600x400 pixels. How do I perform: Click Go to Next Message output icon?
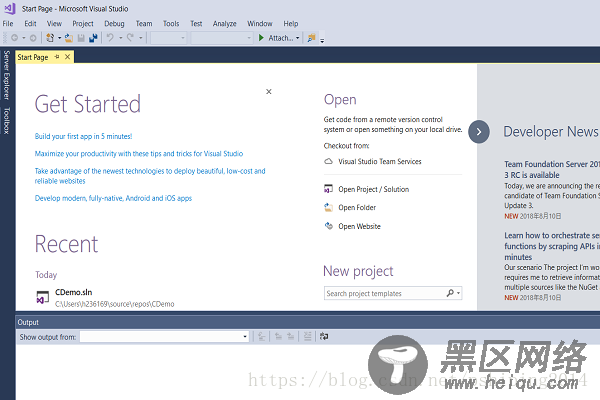pyautogui.click(x=291, y=336)
